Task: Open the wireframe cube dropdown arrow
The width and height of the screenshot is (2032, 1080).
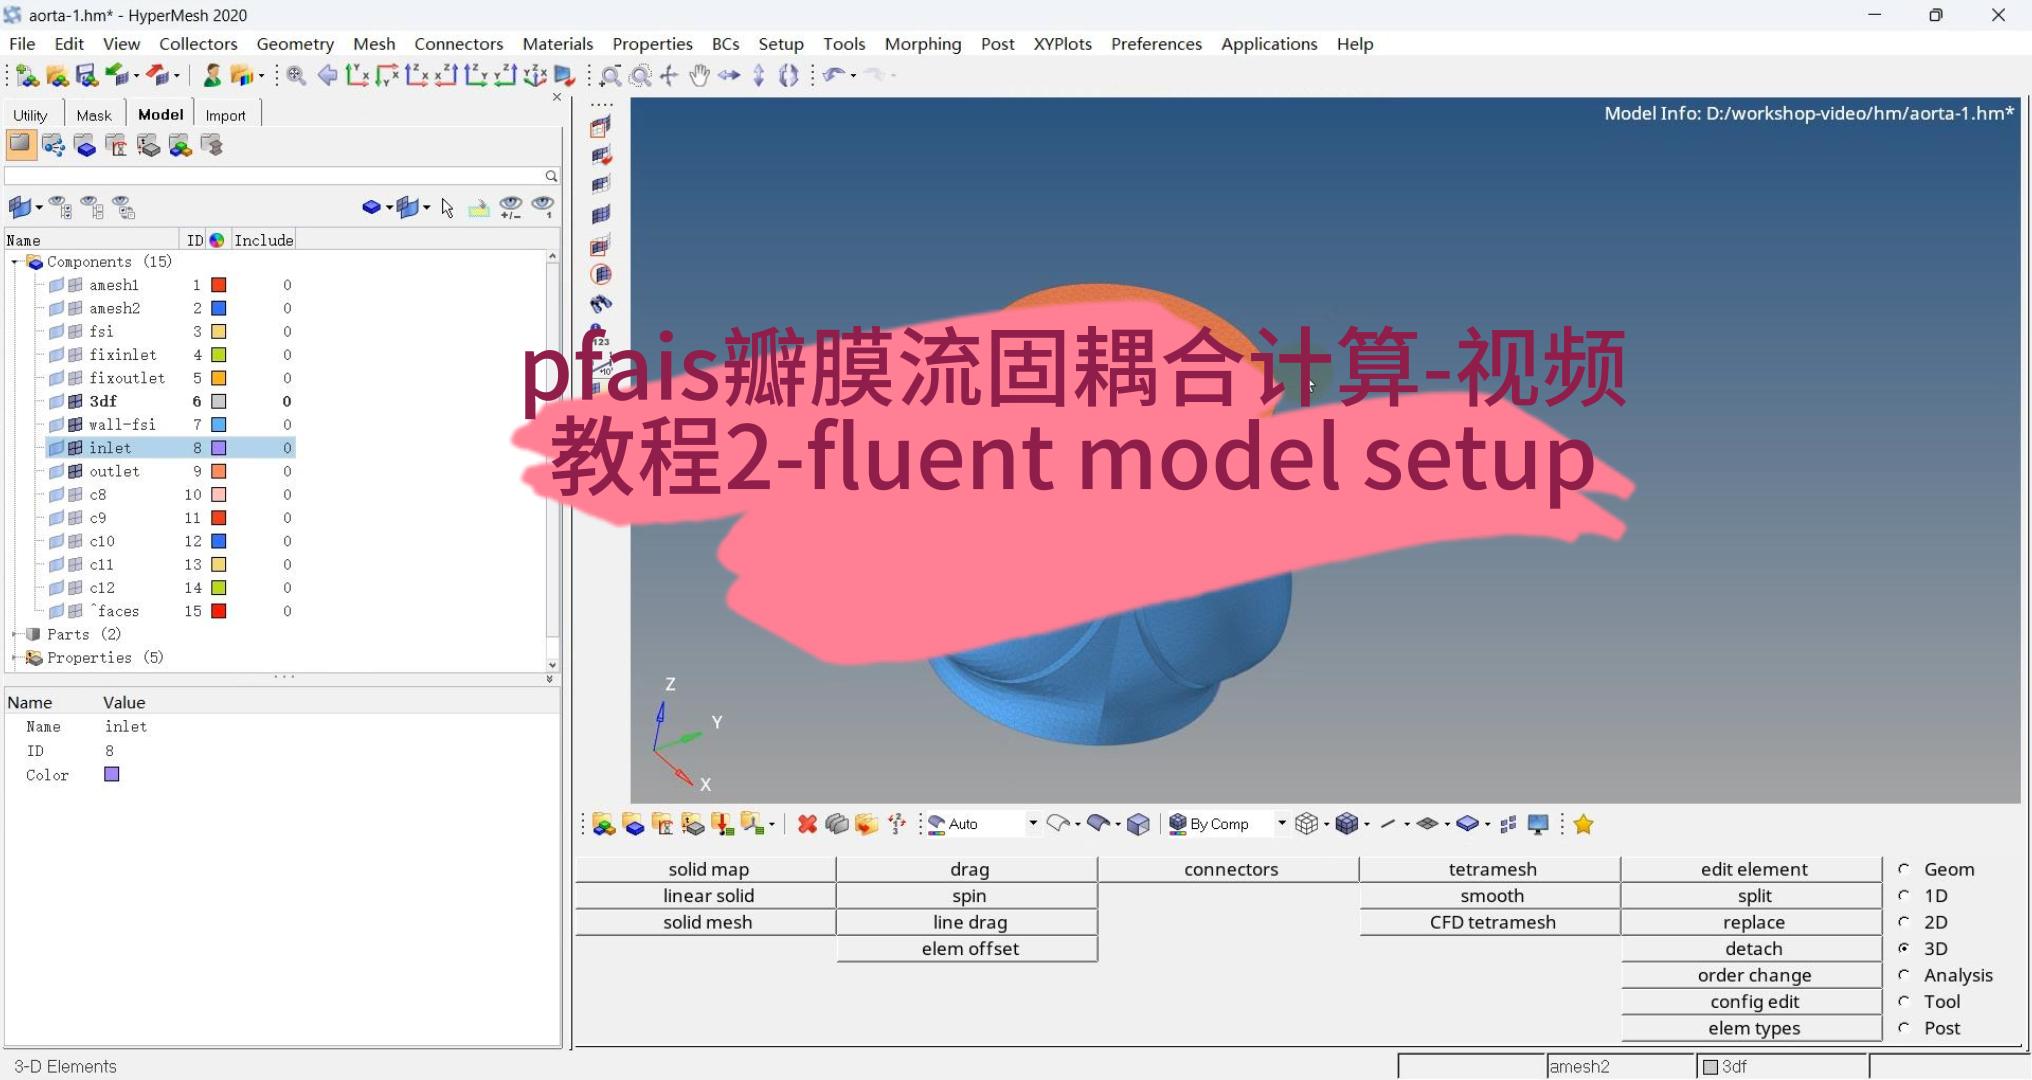Action: [1326, 824]
